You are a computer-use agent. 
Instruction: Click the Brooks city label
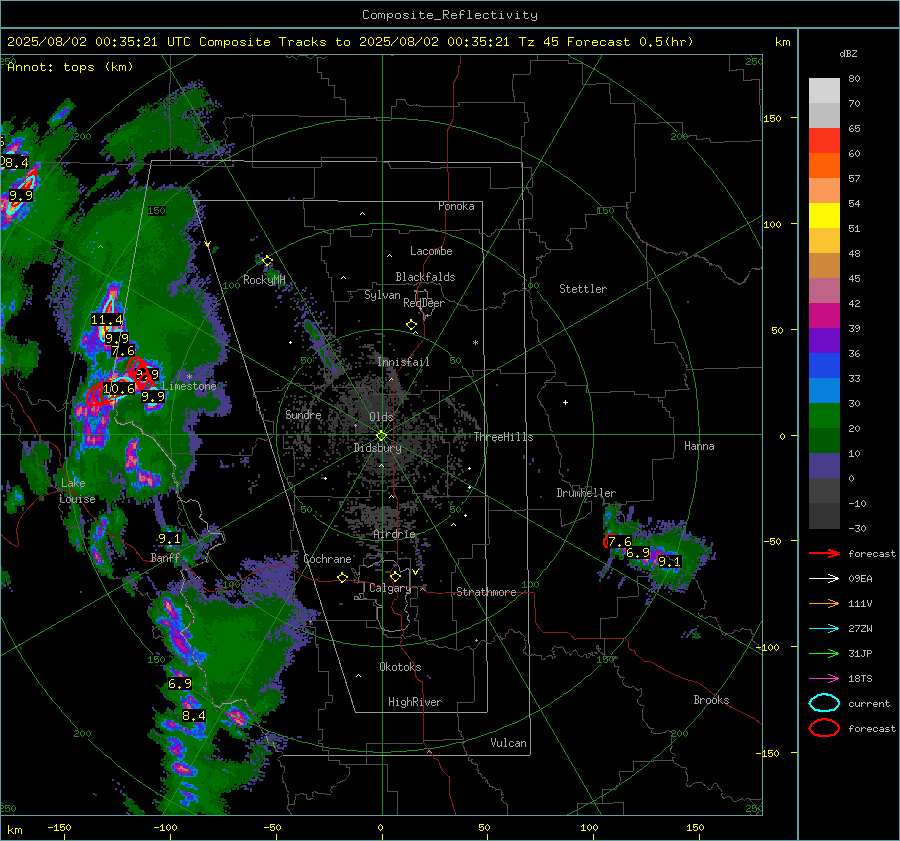[711, 700]
